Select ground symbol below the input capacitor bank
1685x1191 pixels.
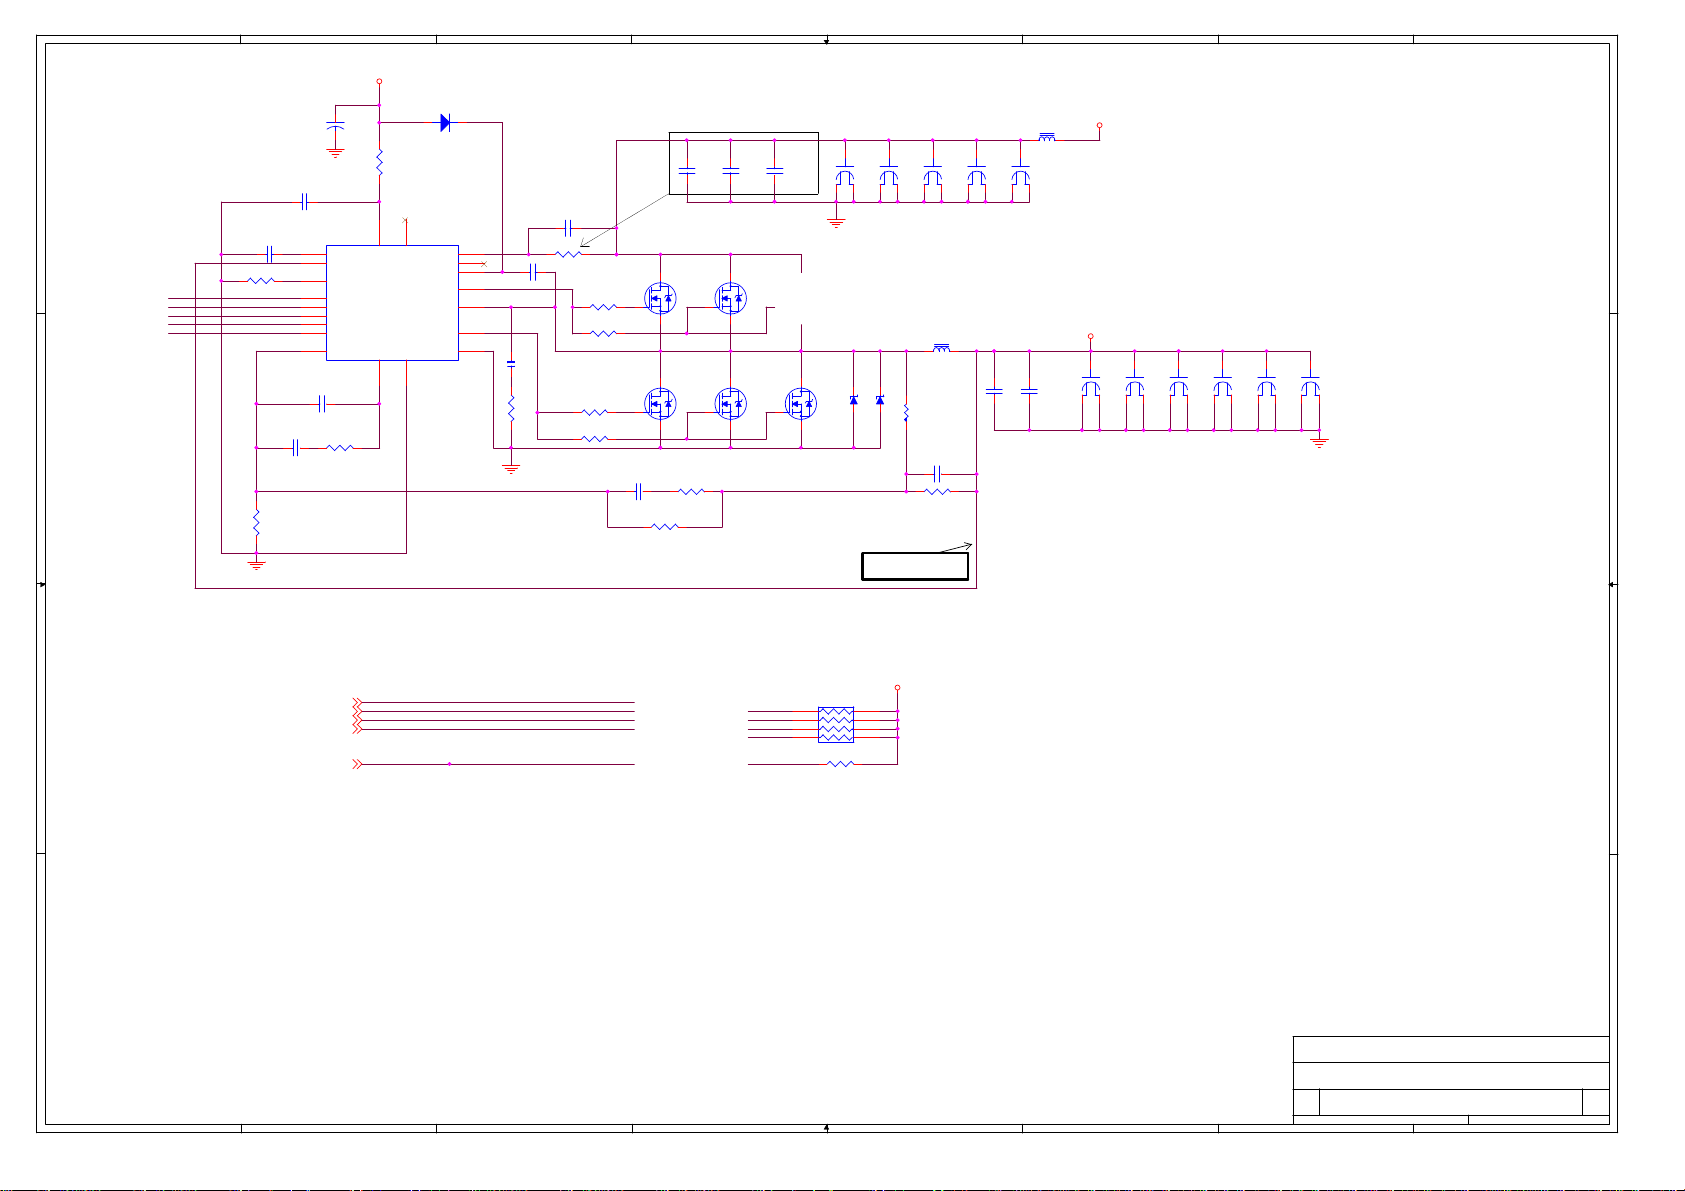pyautogui.click(x=837, y=223)
